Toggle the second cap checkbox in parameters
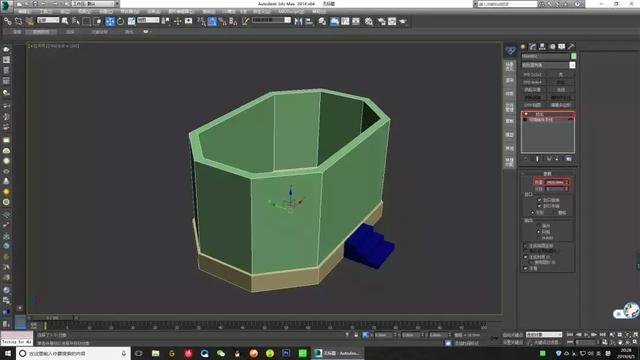 pyautogui.click(x=540, y=206)
